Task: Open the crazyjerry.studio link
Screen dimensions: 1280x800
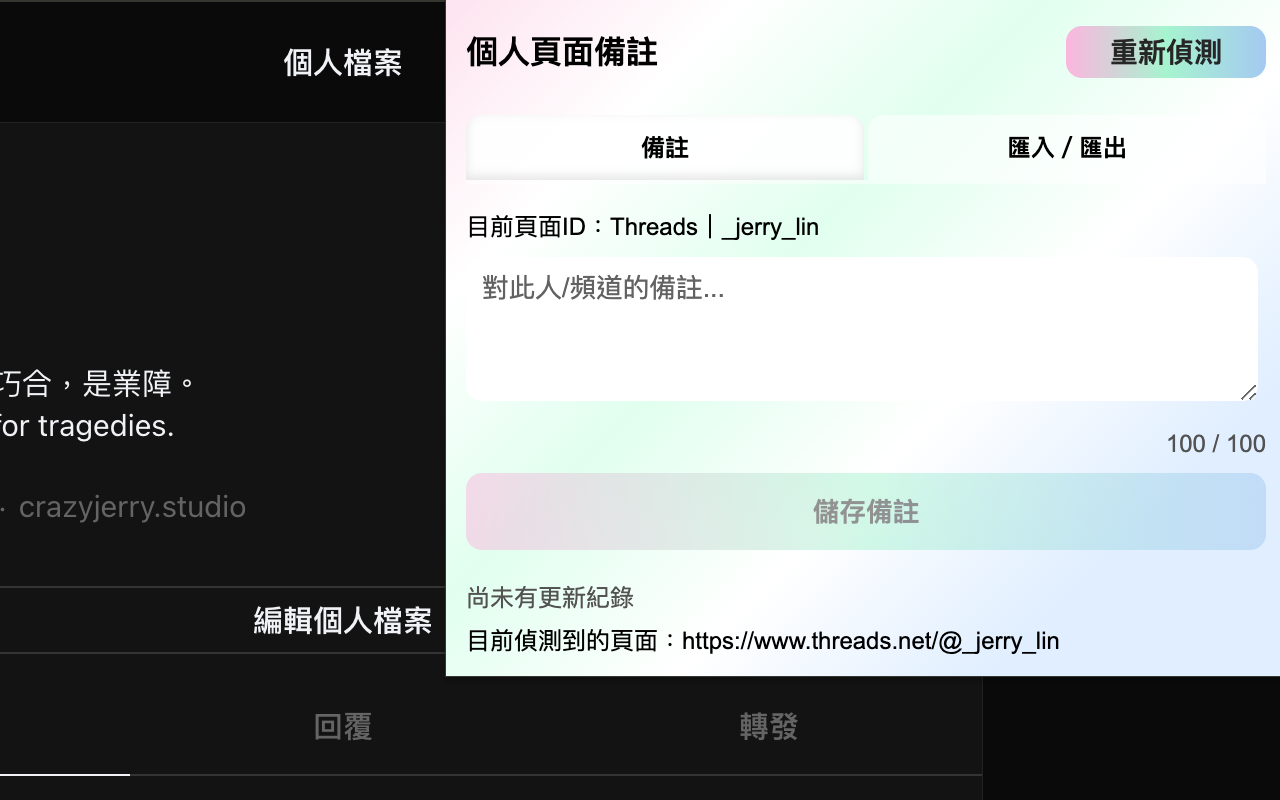Action: [x=132, y=507]
